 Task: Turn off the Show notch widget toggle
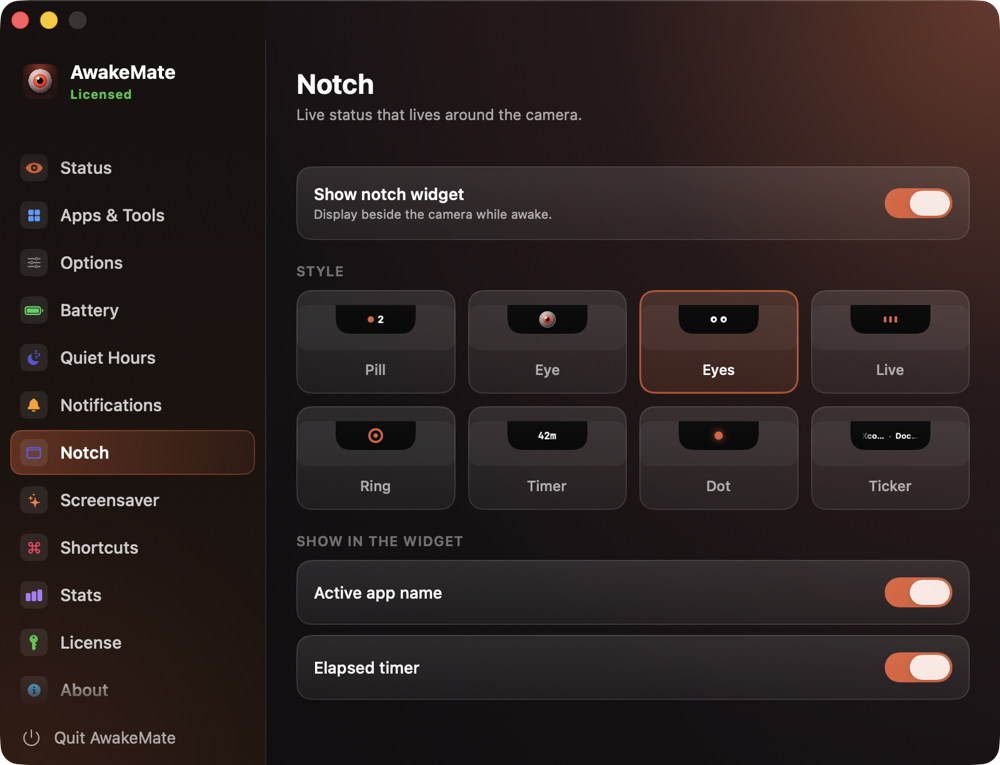[x=918, y=203]
